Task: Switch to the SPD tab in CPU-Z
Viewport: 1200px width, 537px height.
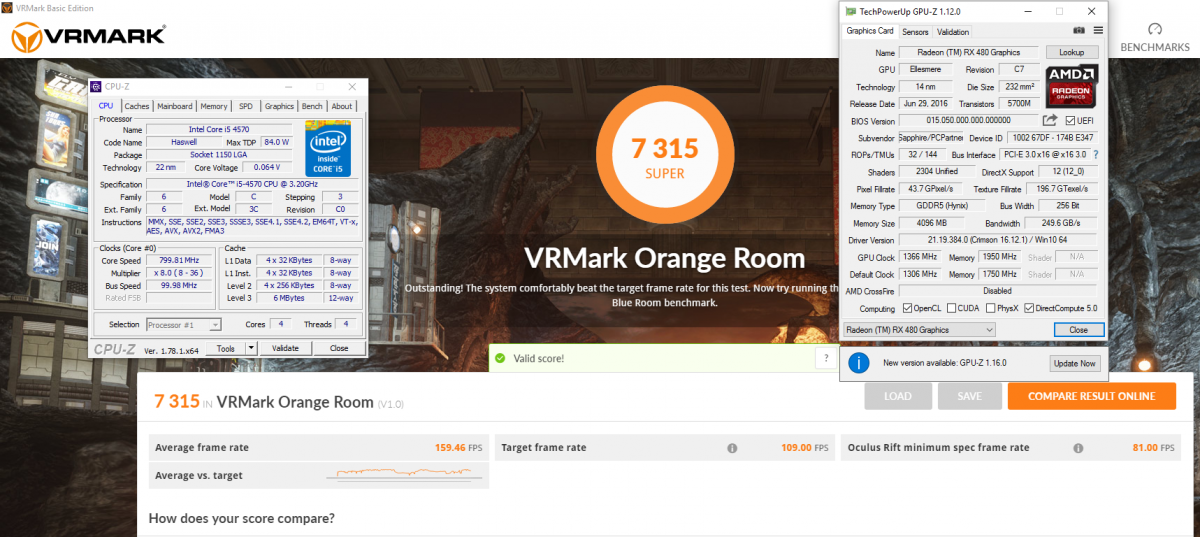Action: (x=245, y=106)
